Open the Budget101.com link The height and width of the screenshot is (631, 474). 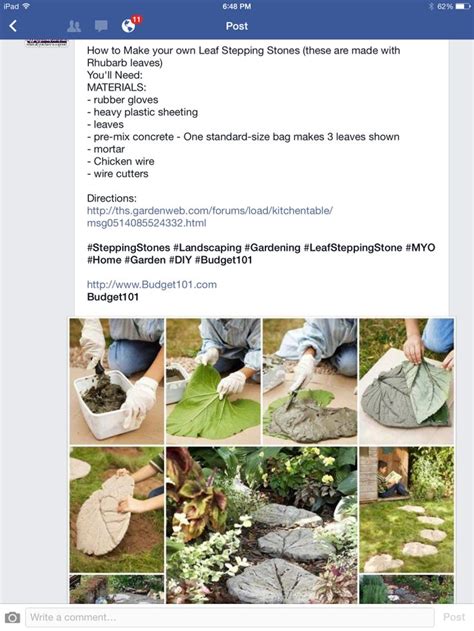point(152,285)
